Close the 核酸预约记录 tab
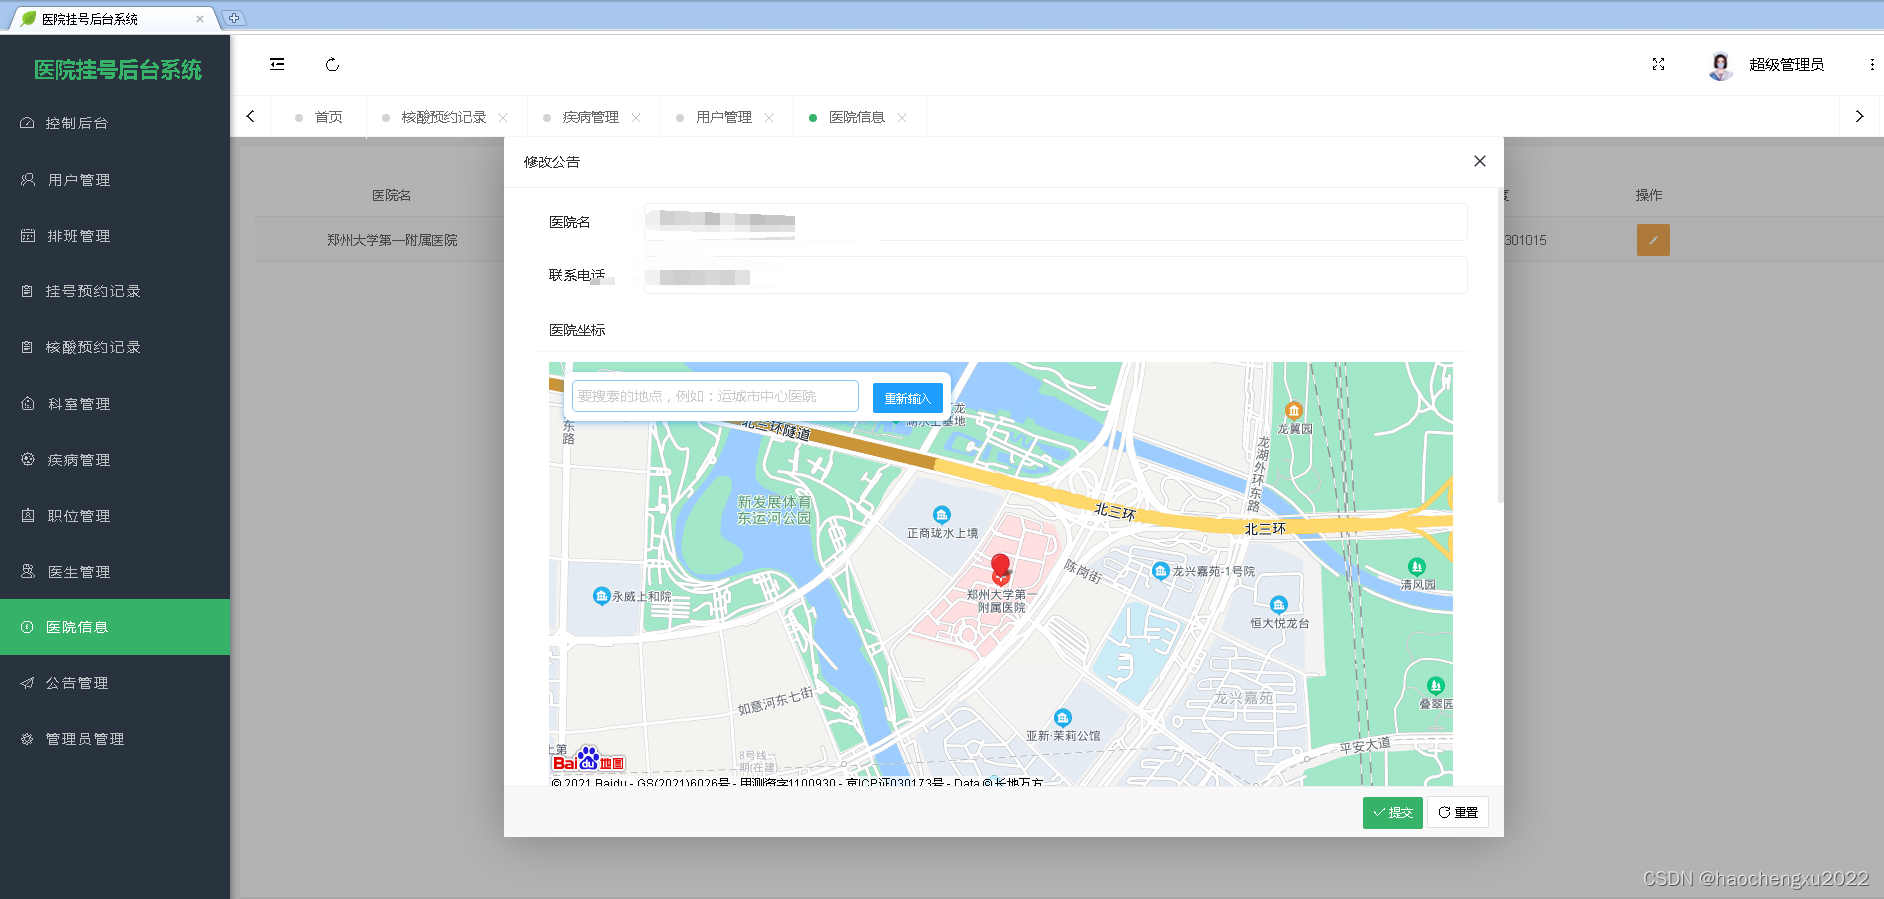Viewport: 1884px width, 899px height. coord(503,117)
